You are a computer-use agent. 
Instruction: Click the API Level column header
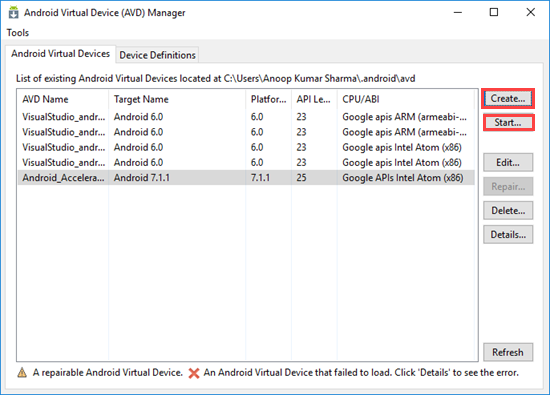pyautogui.click(x=314, y=99)
